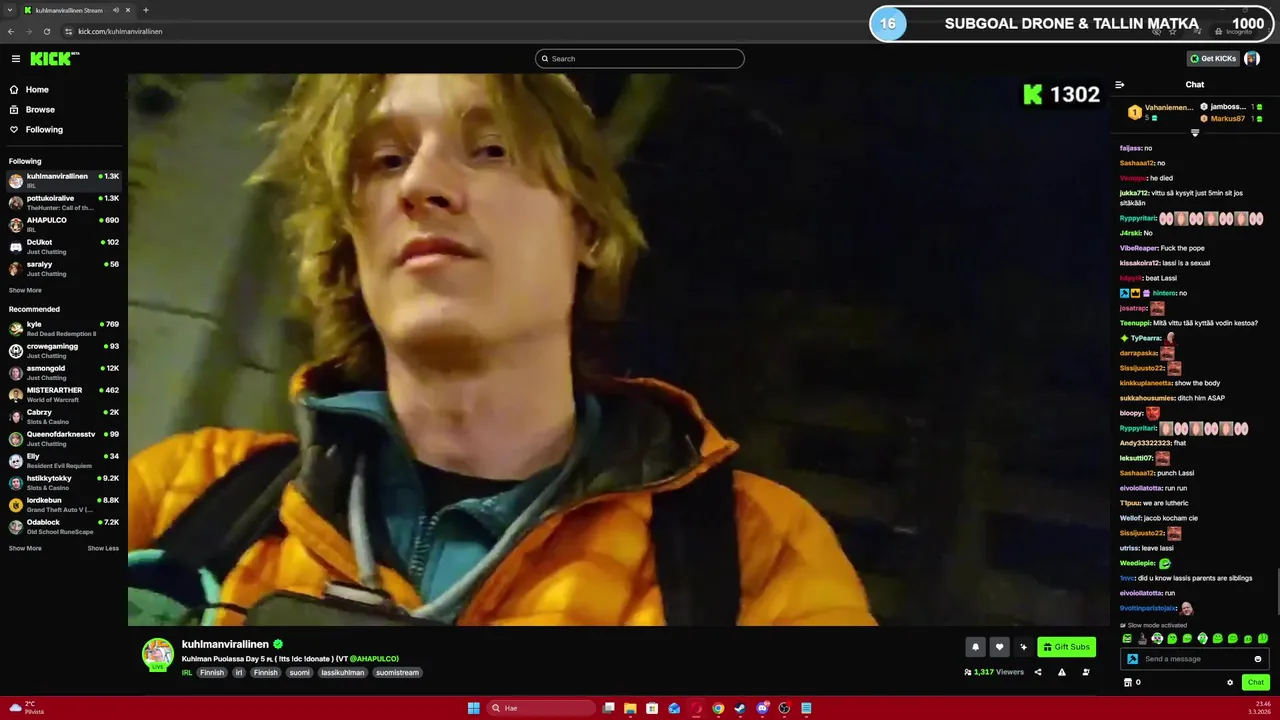Viewport: 1280px width, 720px height.
Task: Open Odablock recommended channel
Action: pyautogui.click(x=64, y=527)
